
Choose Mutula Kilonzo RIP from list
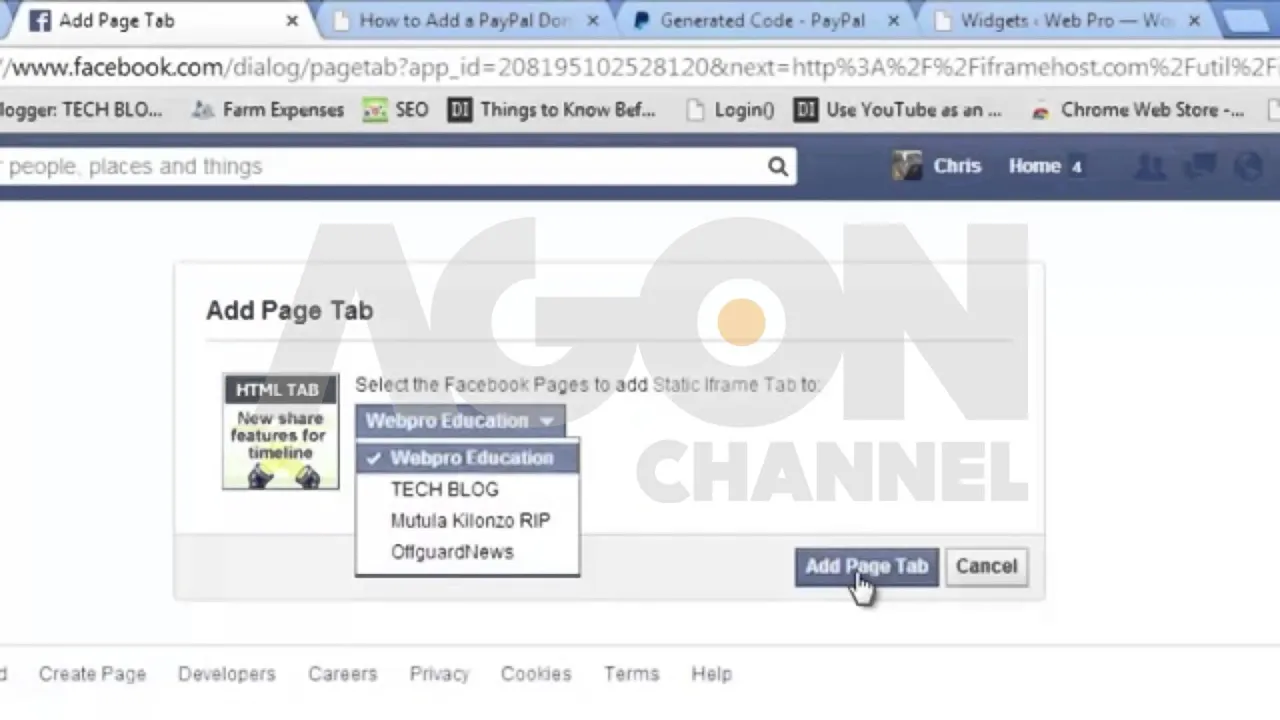tap(467, 520)
